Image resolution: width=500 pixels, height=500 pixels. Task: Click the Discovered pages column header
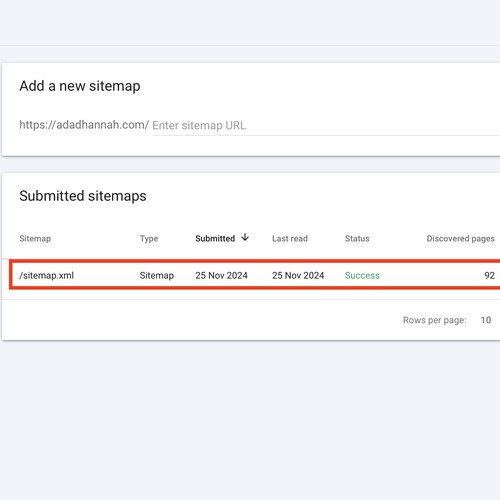point(461,239)
